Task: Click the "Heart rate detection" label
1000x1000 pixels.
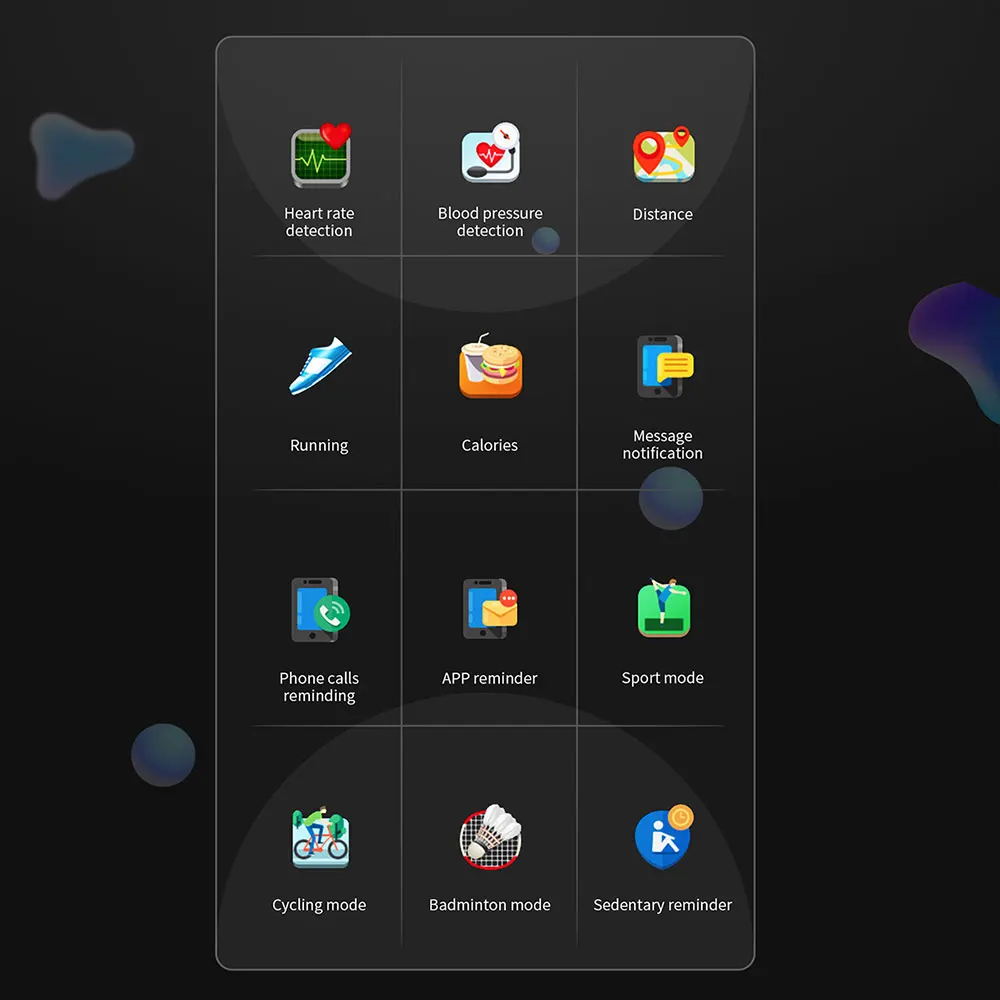Action: (x=319, y=222)
